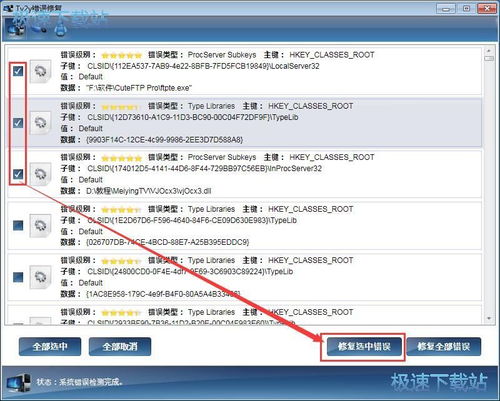The width and height of the screenshot is (500, 401).
Task: Click the error list scrollbar up arrow
Action: click(489, 51)
